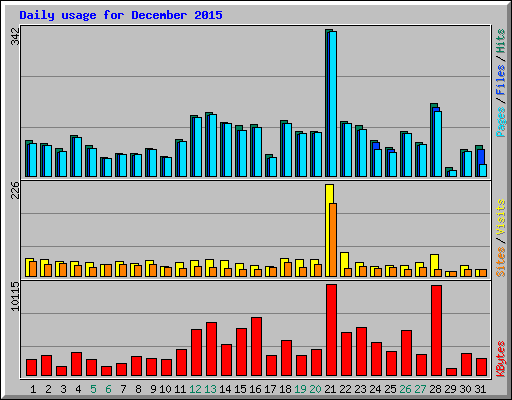Click the red KBytes bar for day 29
Viewport: 512px width, 400px height.
coord(451,372)
